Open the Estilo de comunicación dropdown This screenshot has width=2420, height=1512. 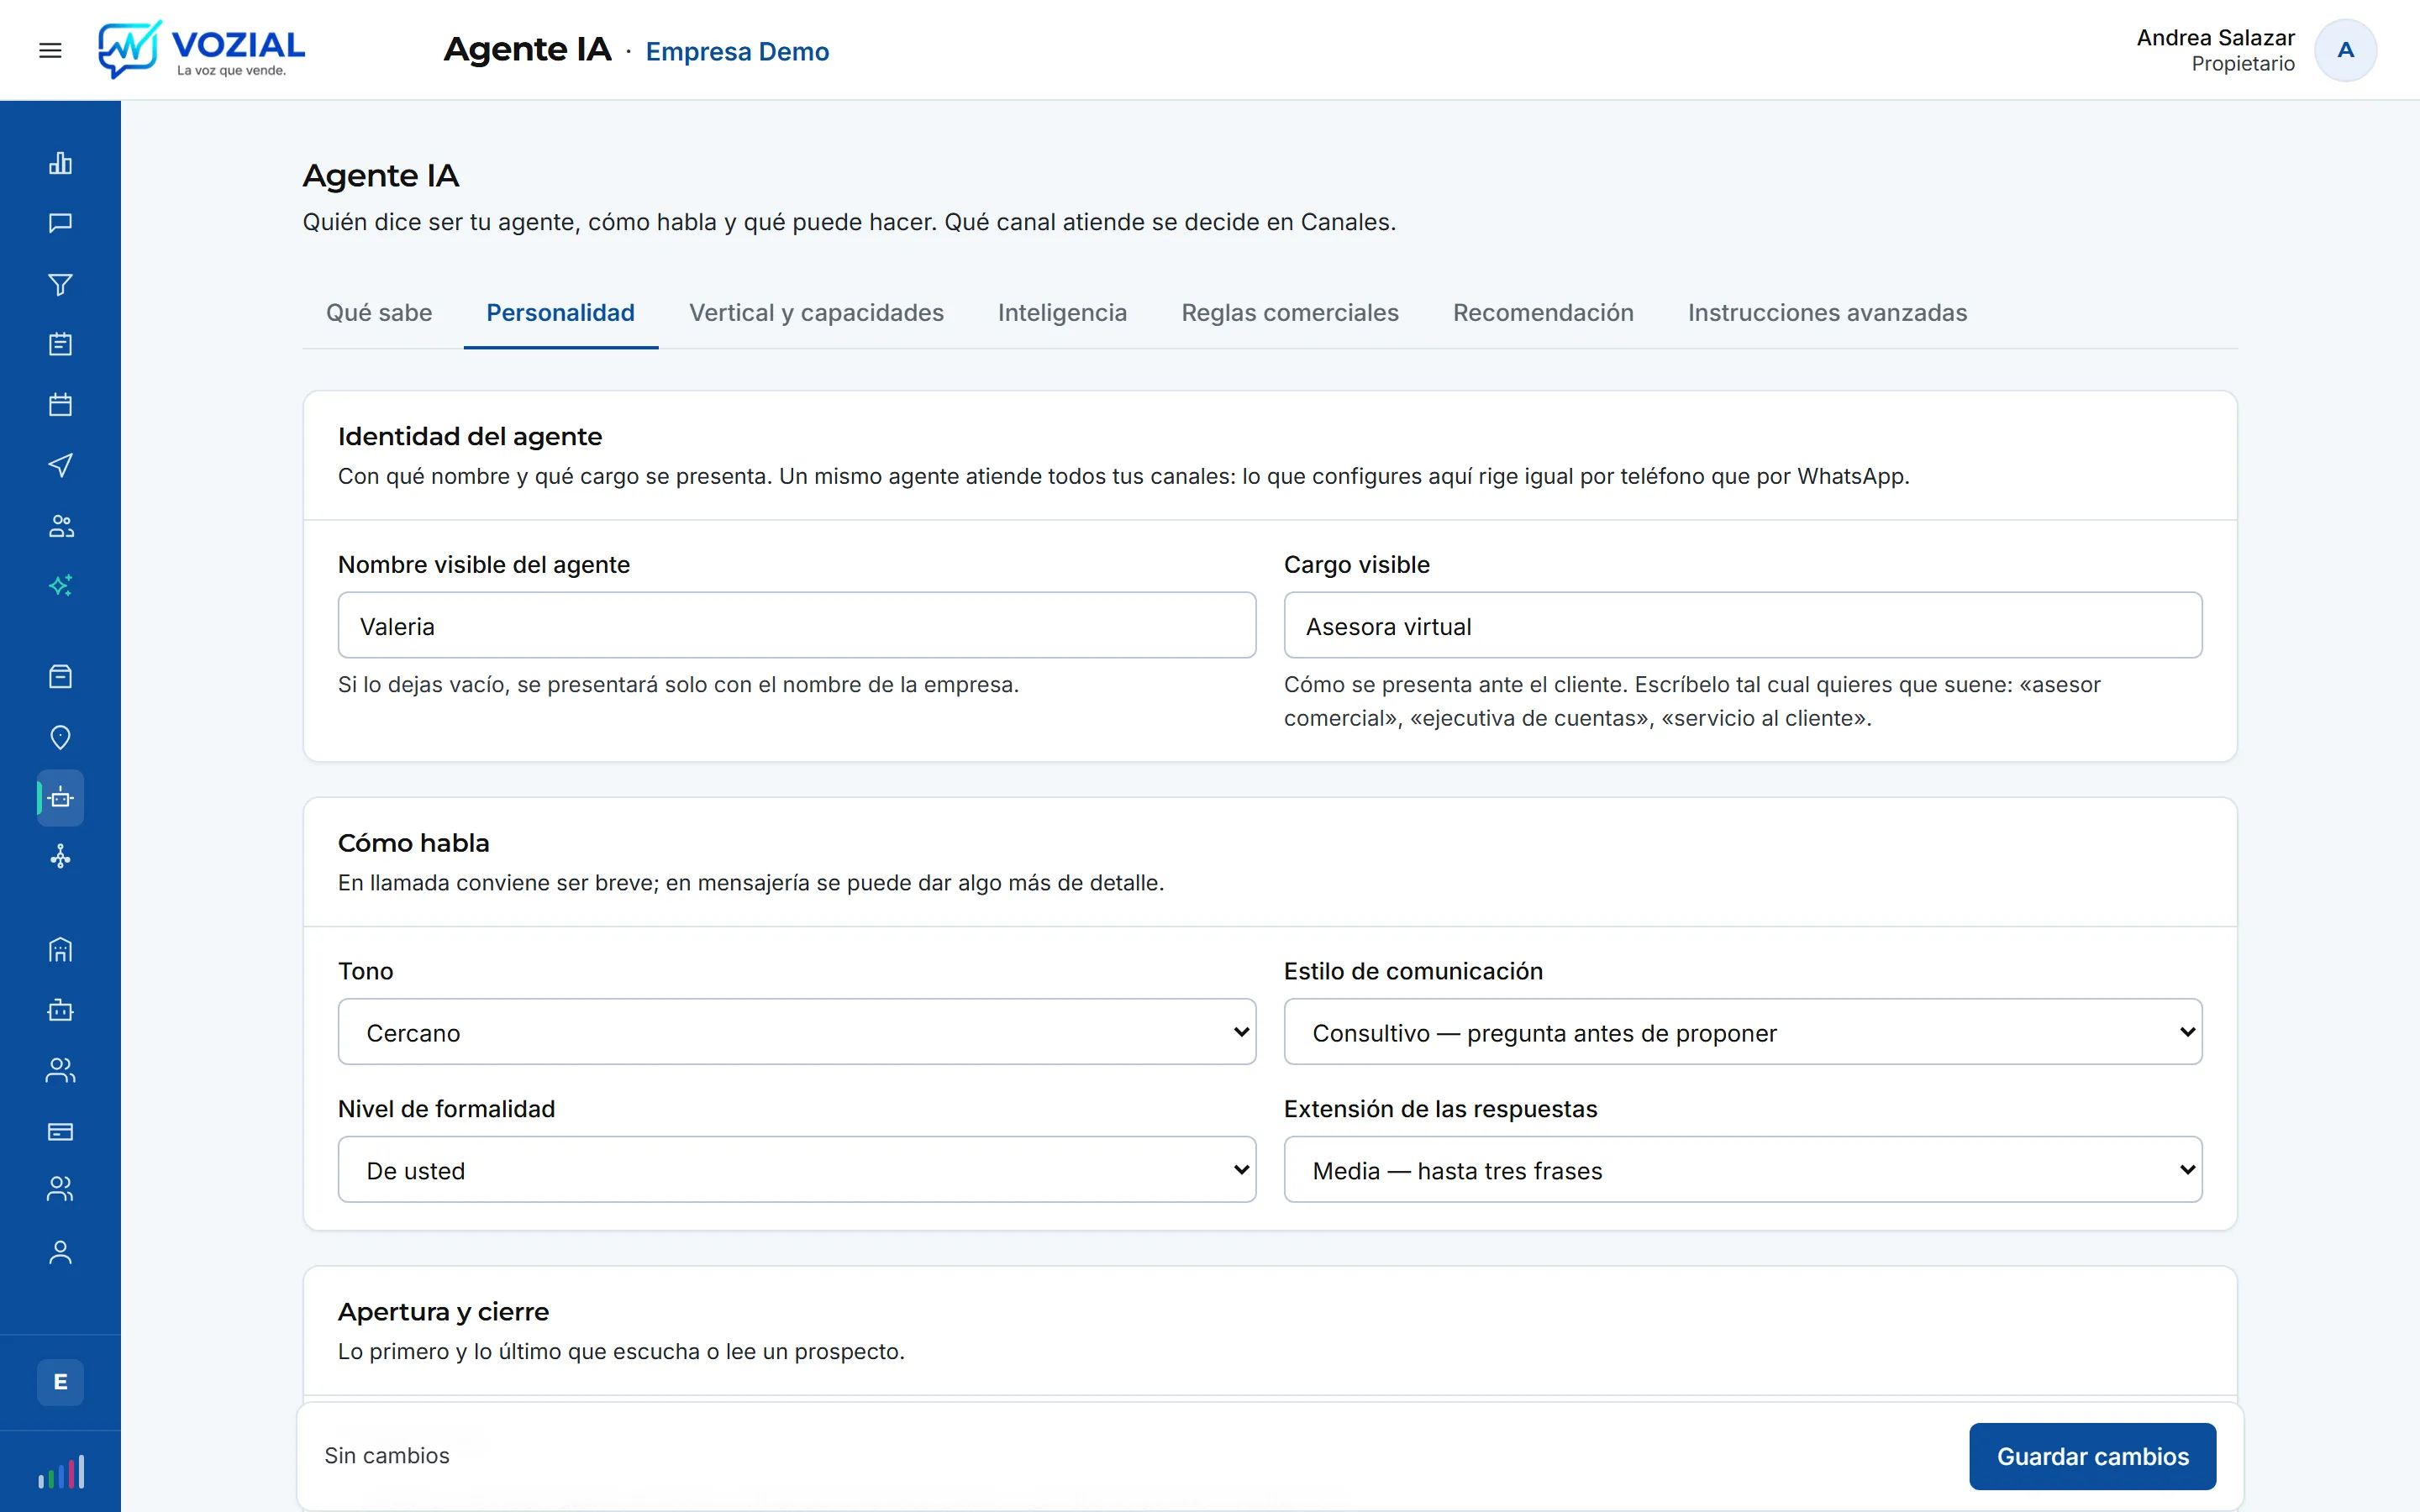point(1742,1032)
